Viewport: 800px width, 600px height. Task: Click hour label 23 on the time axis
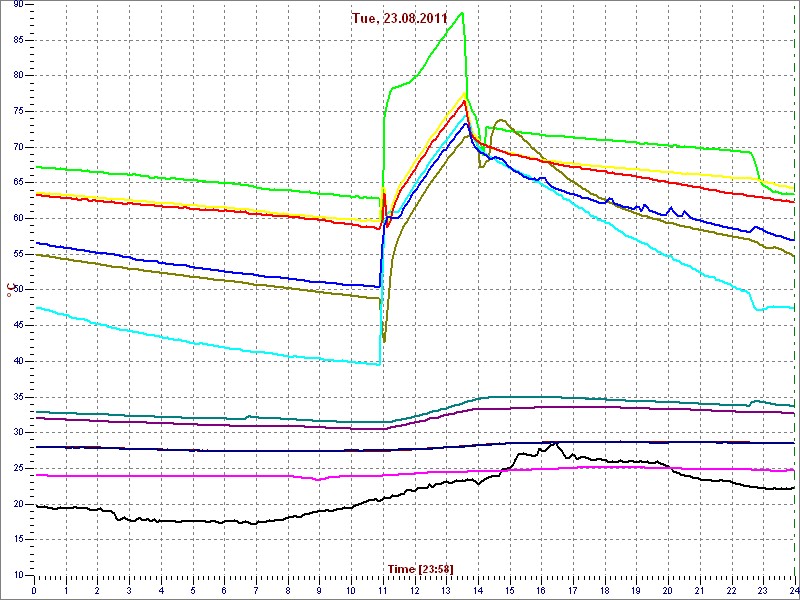click(x=763, y=591)
